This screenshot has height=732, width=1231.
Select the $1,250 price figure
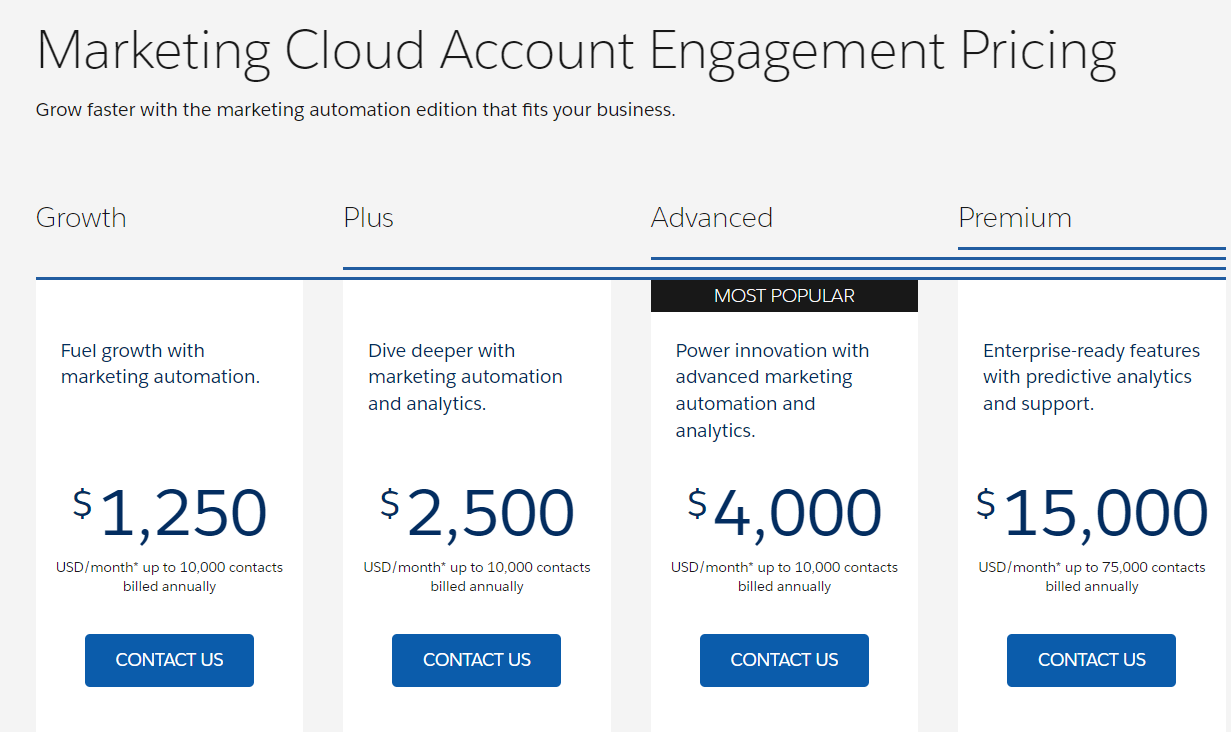click(169, 512)
